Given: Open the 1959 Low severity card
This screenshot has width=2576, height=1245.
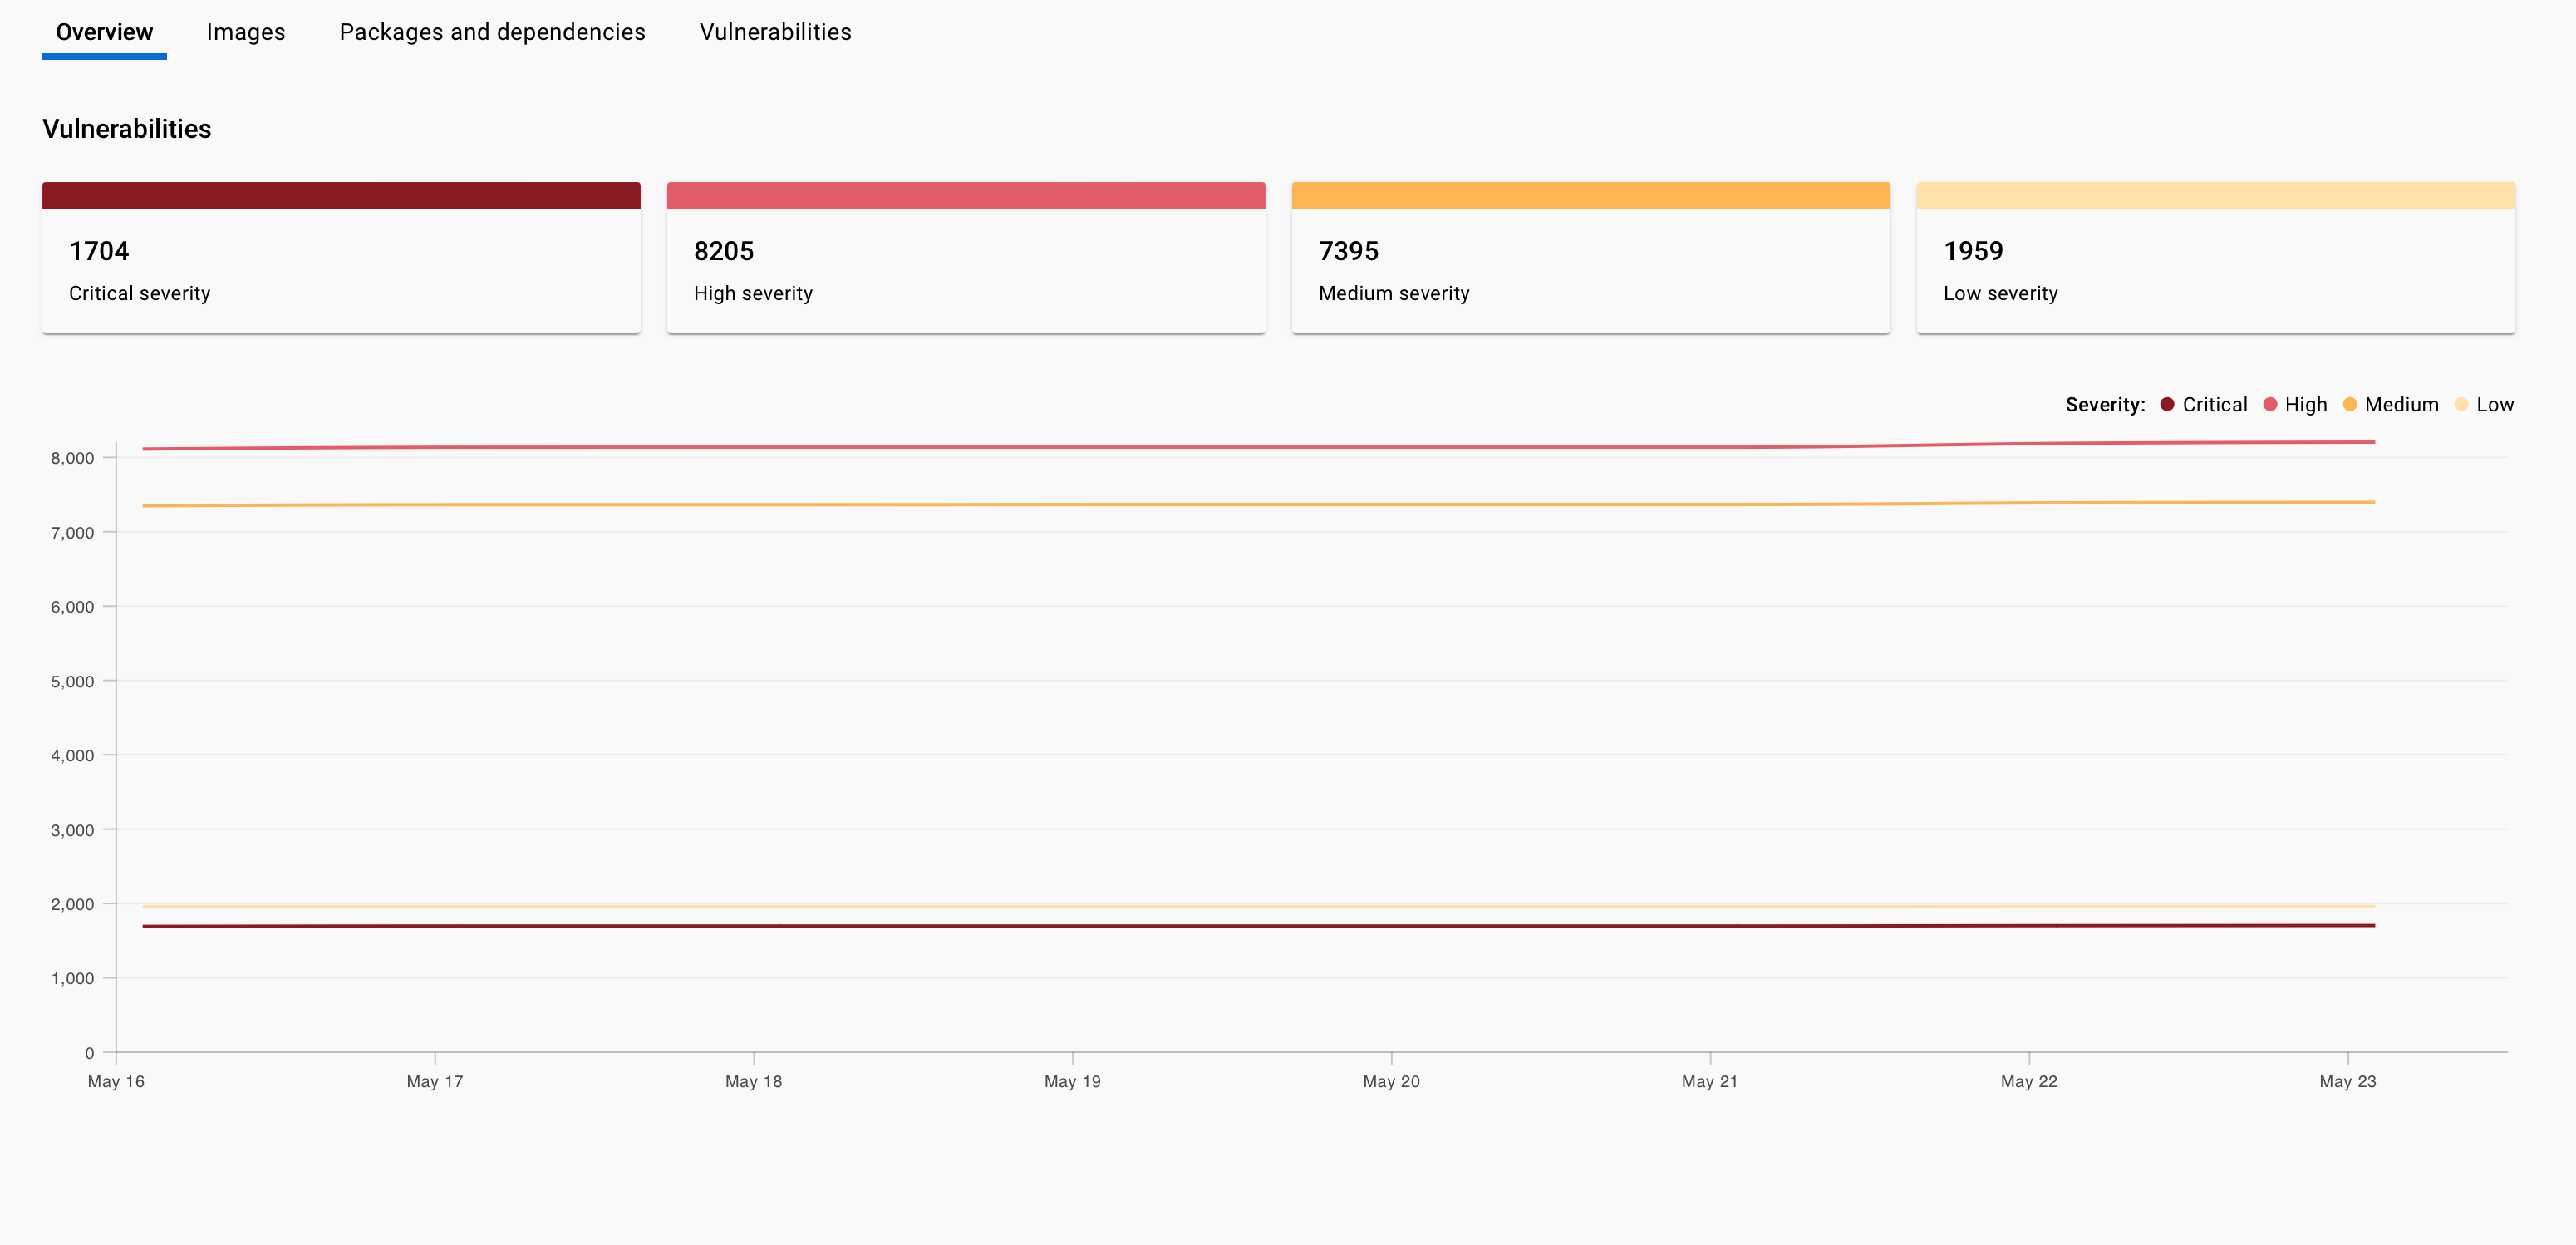Looking at the screenshot, I should pos(2216,258).
